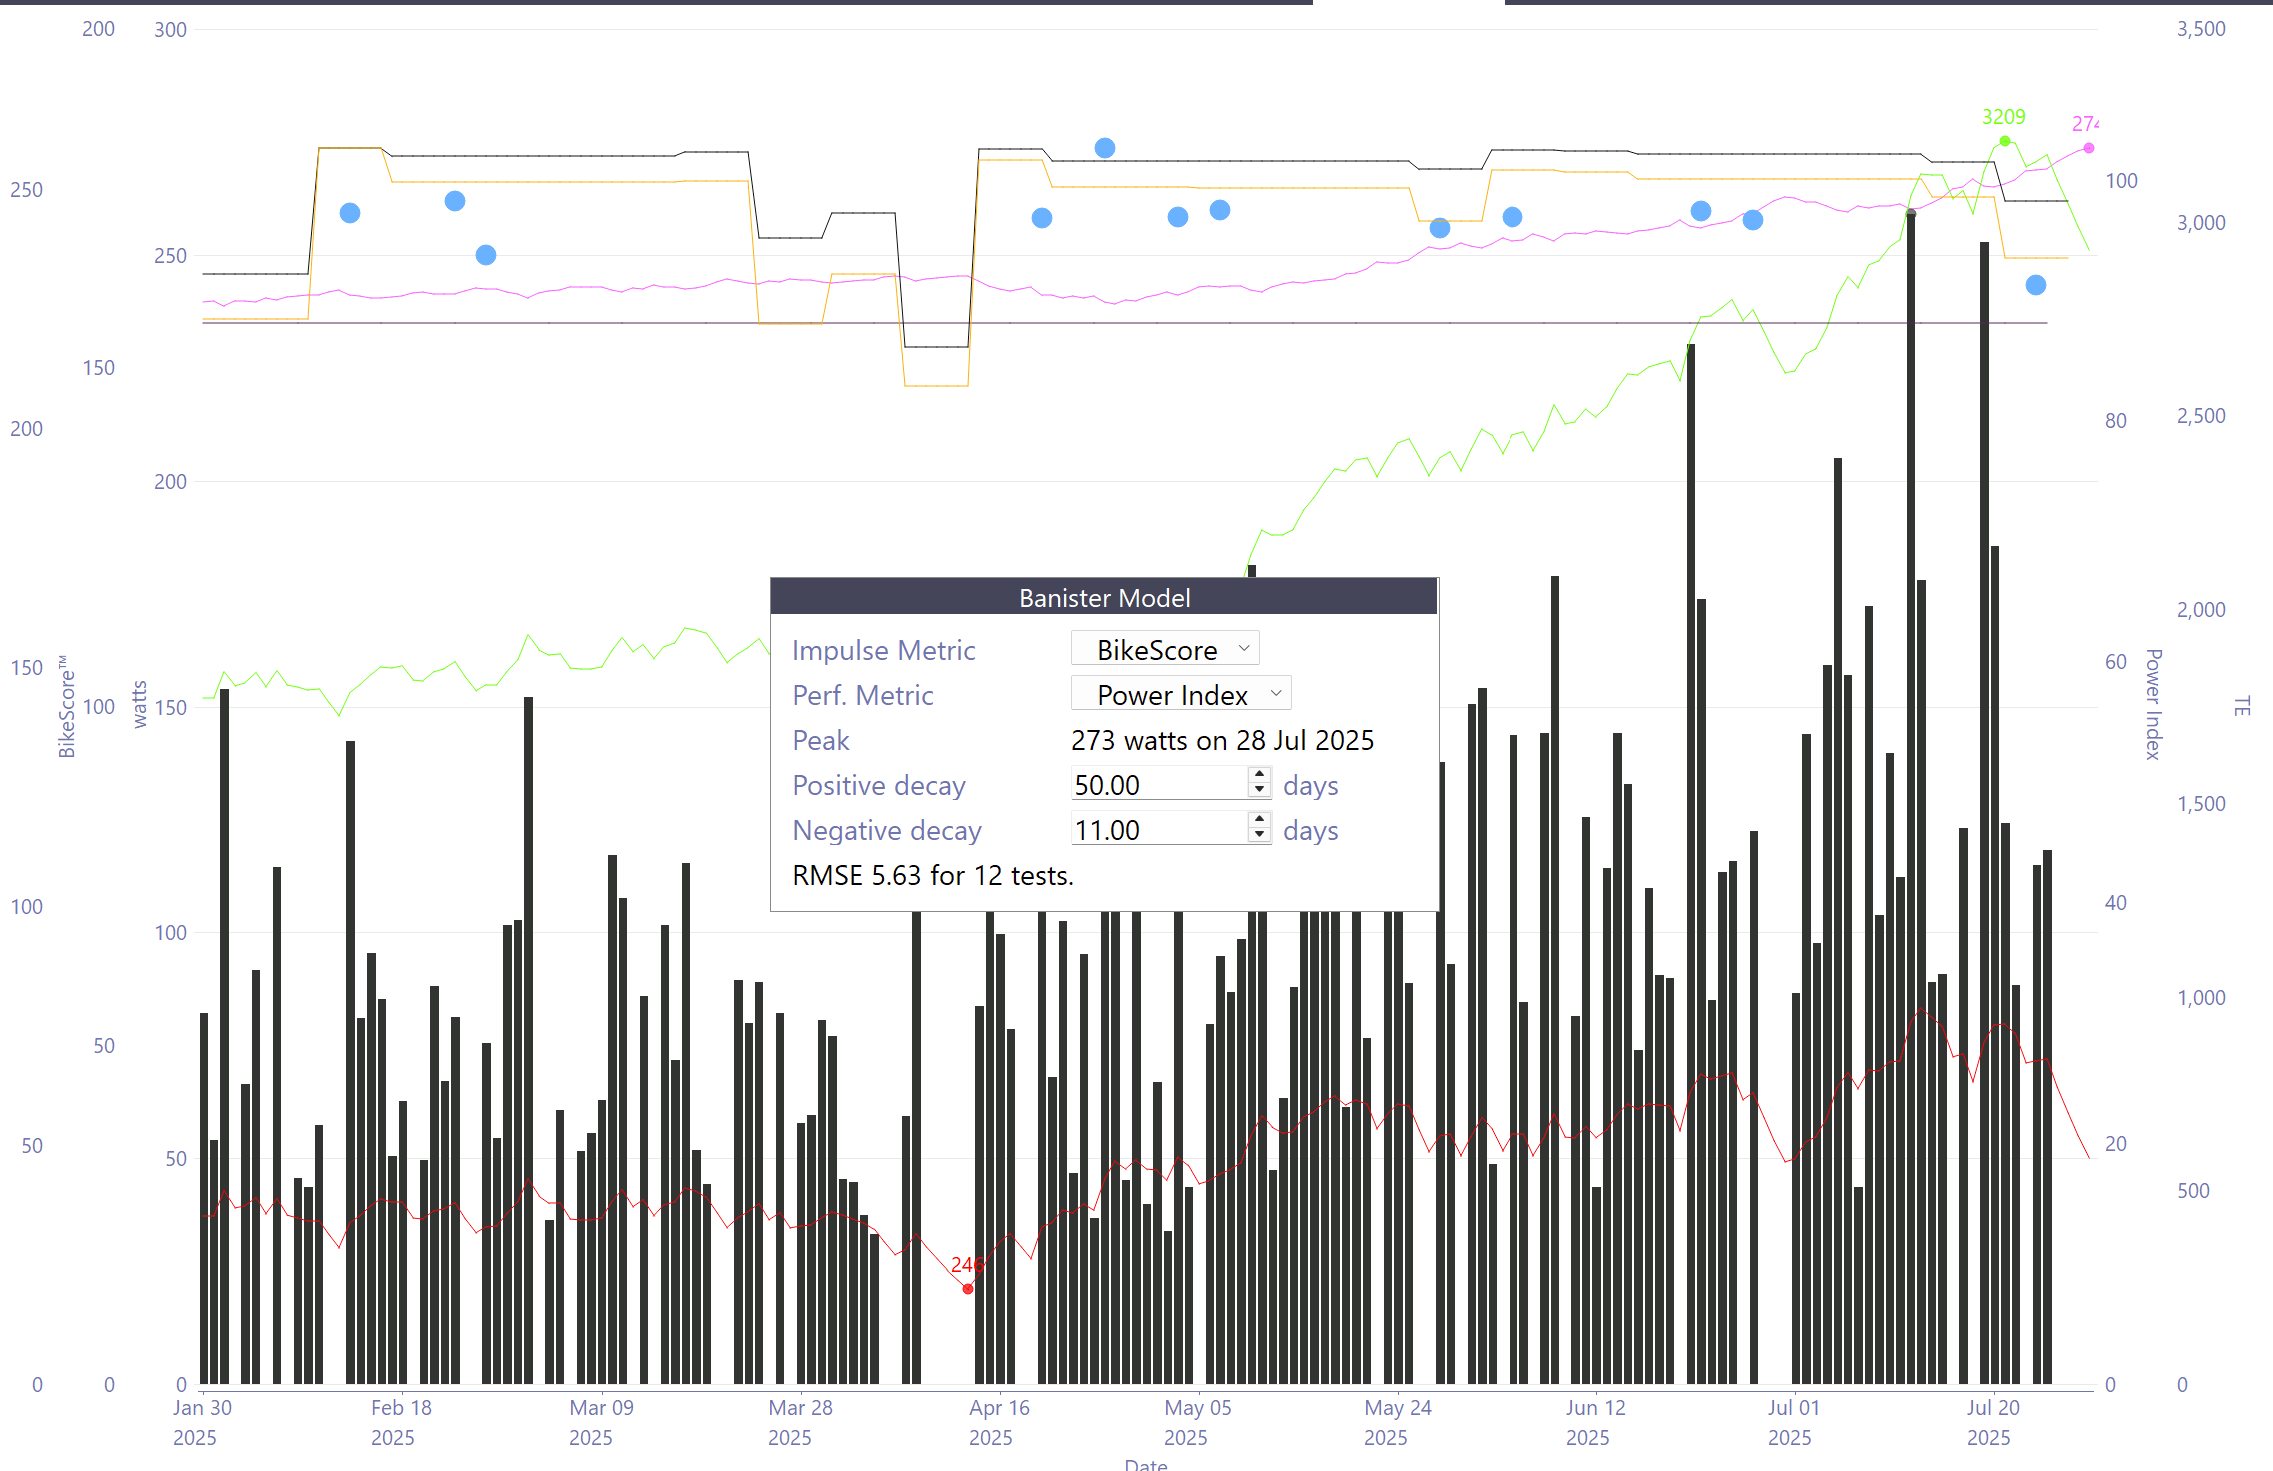Click the RMSE 5.63 result text

pyautogui.click(x=932, y=875)
